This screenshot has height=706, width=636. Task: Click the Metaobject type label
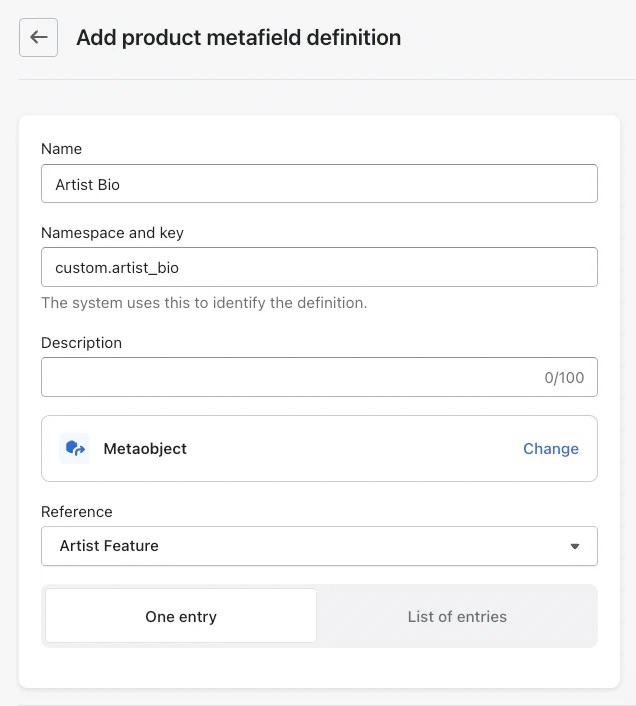(145, 448)
